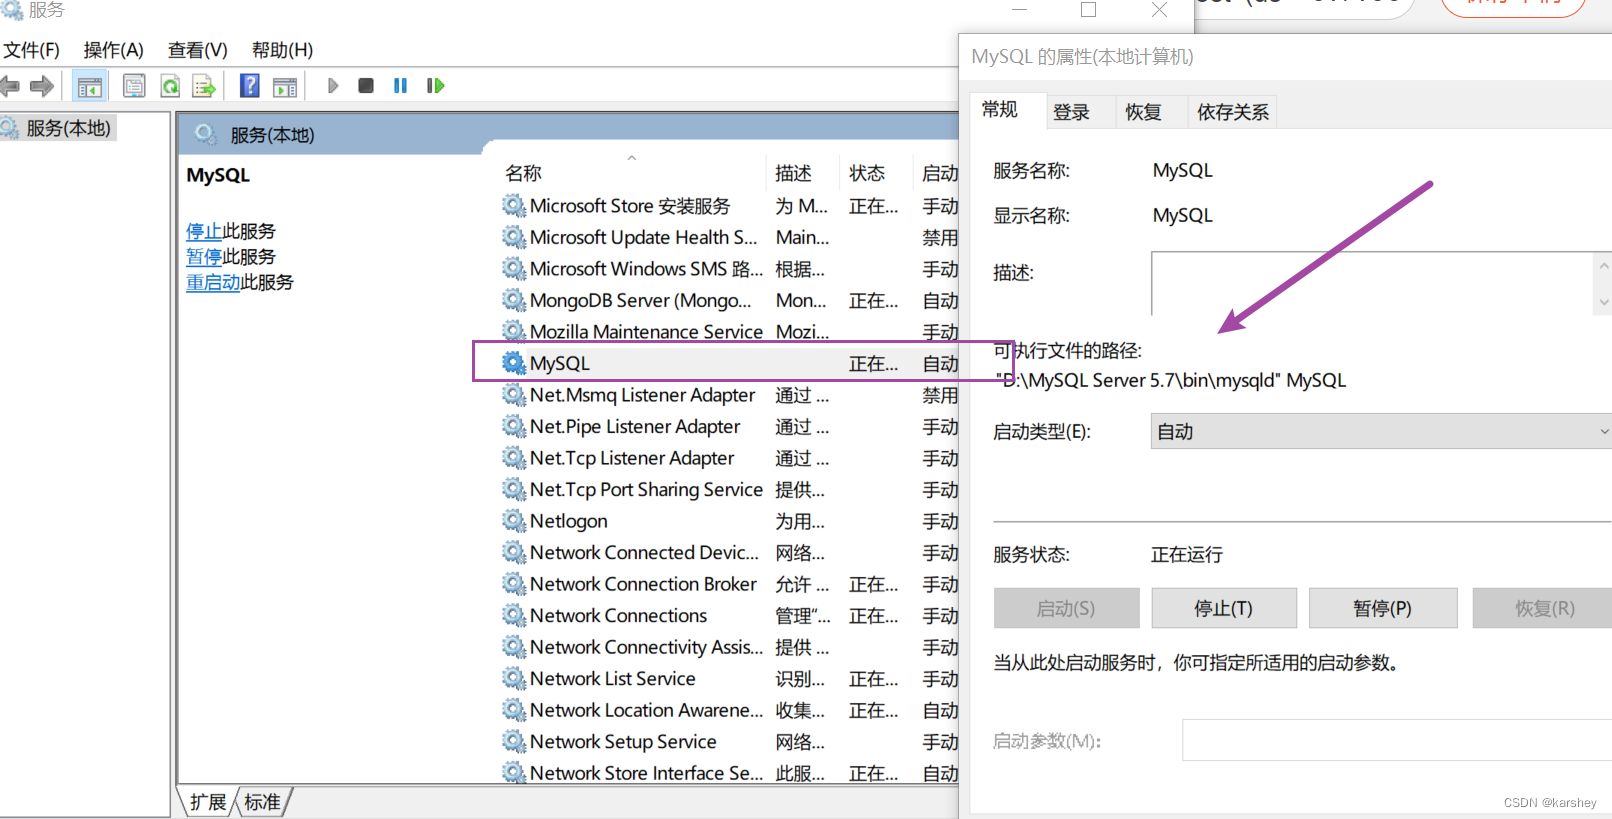The height and width of the screenshot is (819, 1612).
Task: Click description box scroll down arrow
Action: pyautogui.click(x=1604, y=302)
